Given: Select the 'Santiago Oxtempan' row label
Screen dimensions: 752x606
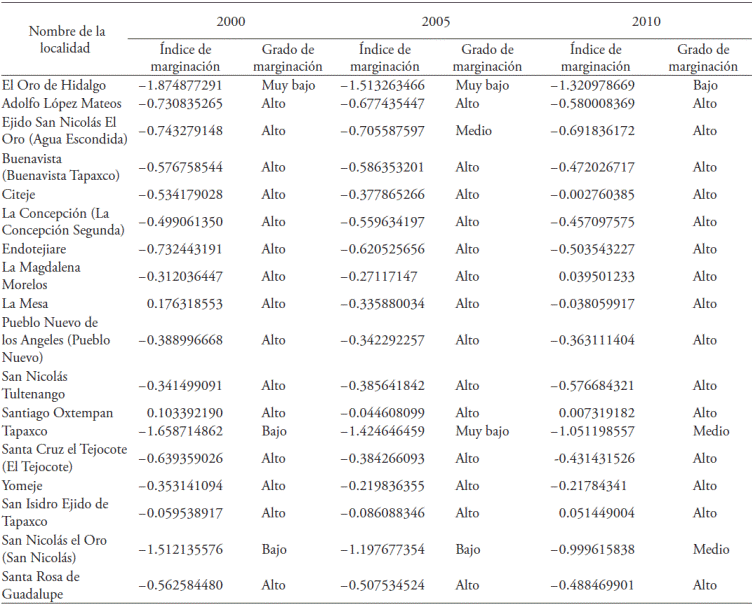Looking at the screenshot, I should click(x=57, y=413).
